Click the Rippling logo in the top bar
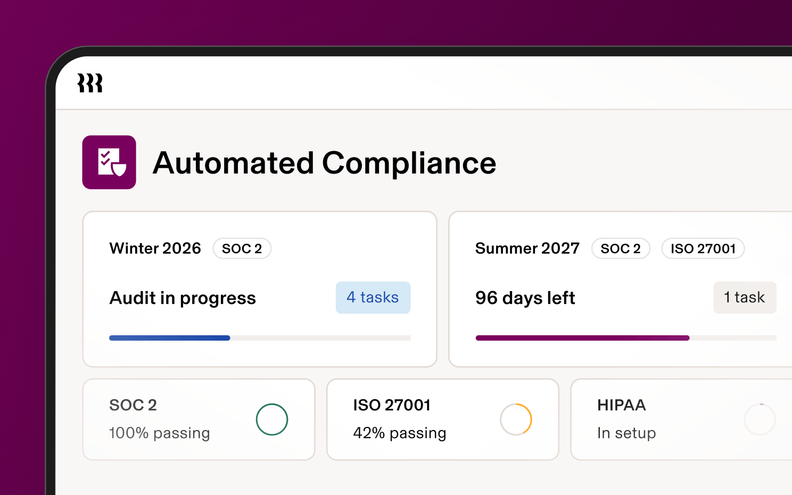This screenshot has height=495, width=792. click(90, 83)
